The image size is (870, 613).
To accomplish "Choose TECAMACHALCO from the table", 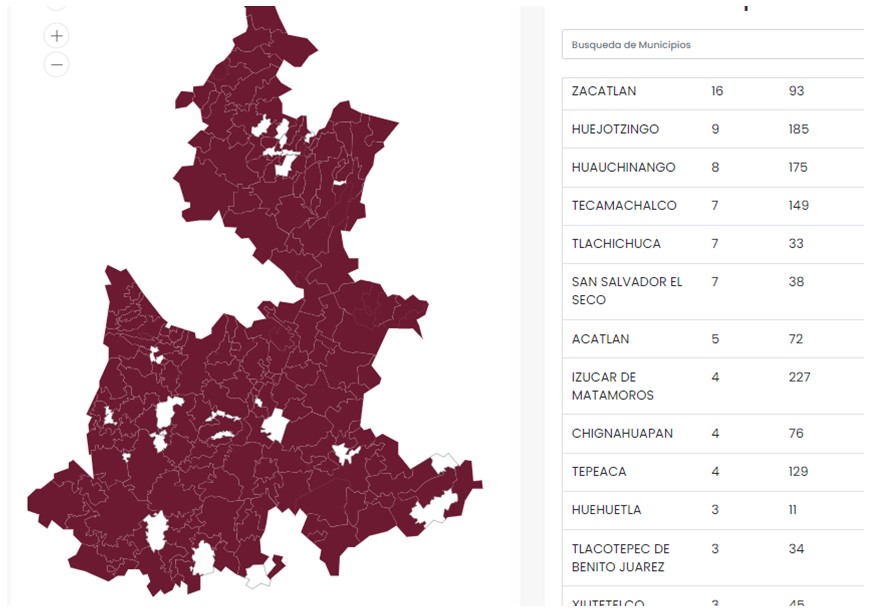I will click(x=624, y=205).
